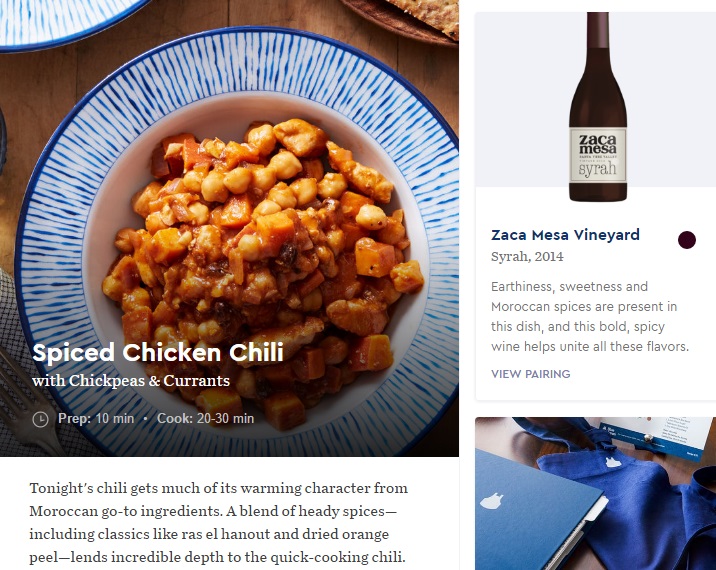Click the Spiced Chicken Chili heading
The image size is (716, 570).
point(158,353)
